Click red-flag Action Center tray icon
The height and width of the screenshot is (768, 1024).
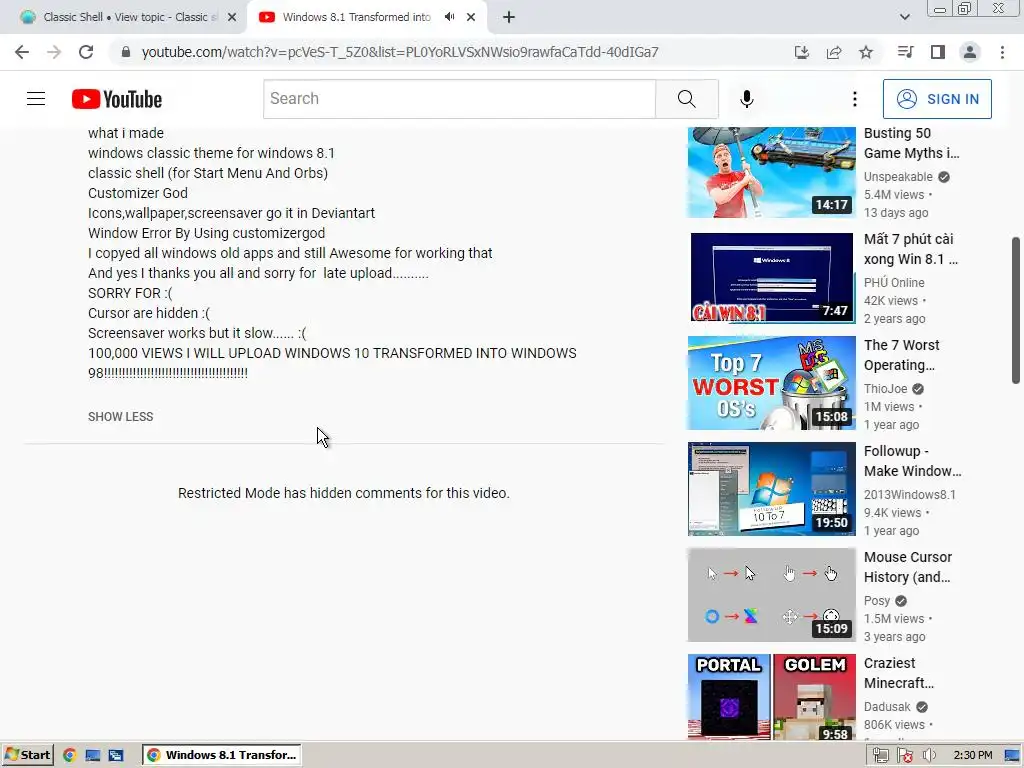click(904, 756)
